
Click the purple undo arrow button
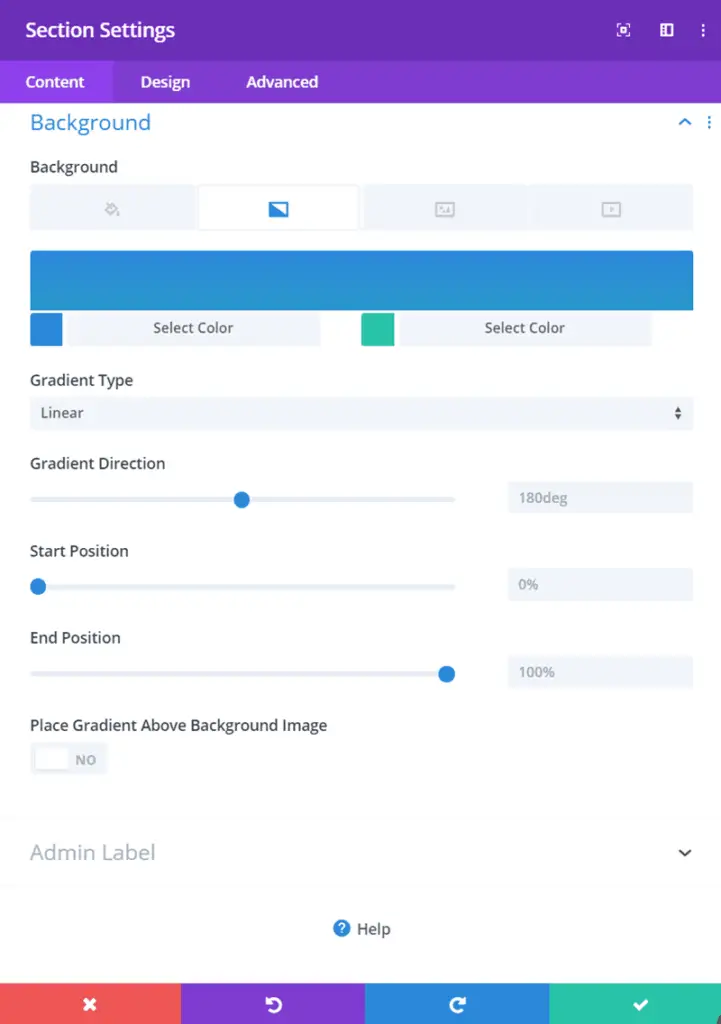pos(273,1004)
